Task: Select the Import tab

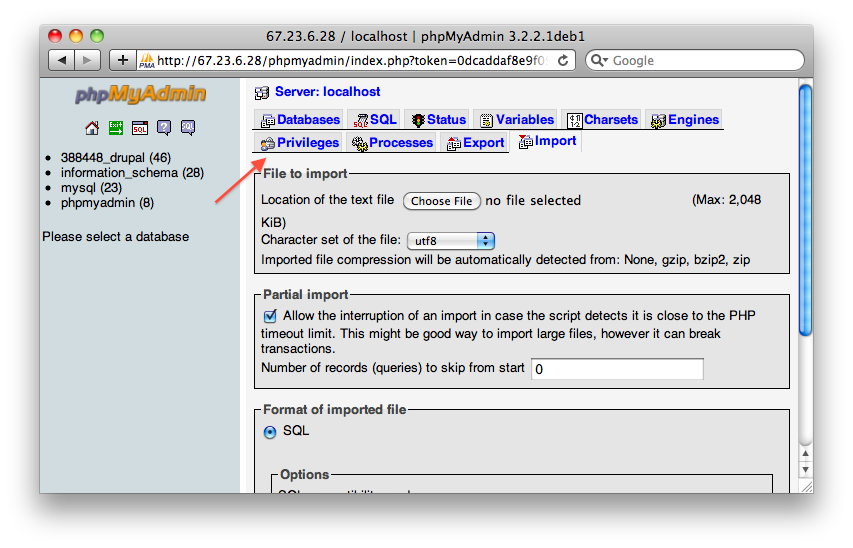Action: pyautogui.click(x=547, y=141)
